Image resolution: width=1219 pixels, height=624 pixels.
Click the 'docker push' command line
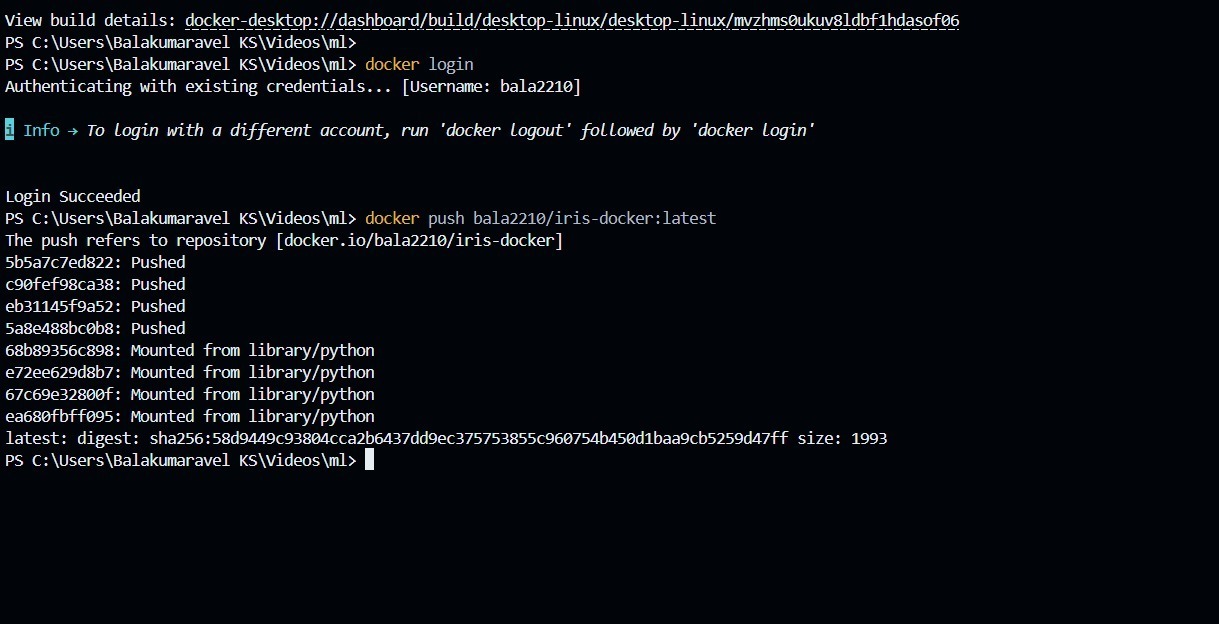(x=541, y=218)
